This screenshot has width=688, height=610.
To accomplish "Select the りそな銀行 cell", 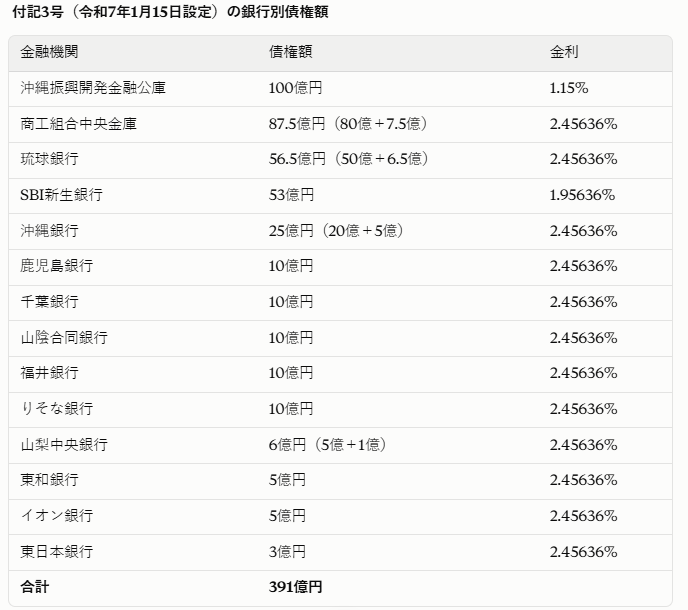I will [57, 409].
